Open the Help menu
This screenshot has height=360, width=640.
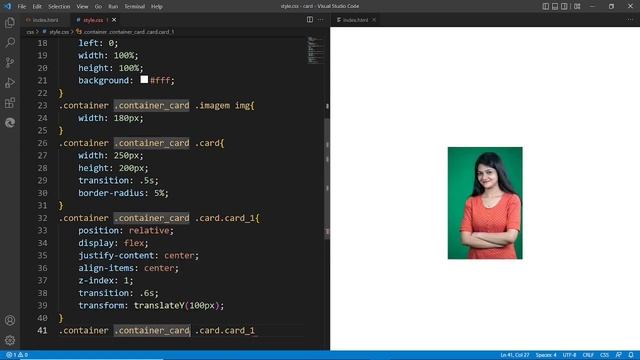(157, 7)
